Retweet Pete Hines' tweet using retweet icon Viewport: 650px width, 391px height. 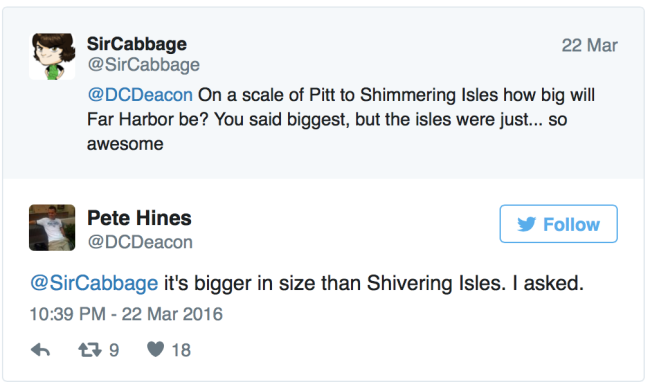click(x=90, y=350)
